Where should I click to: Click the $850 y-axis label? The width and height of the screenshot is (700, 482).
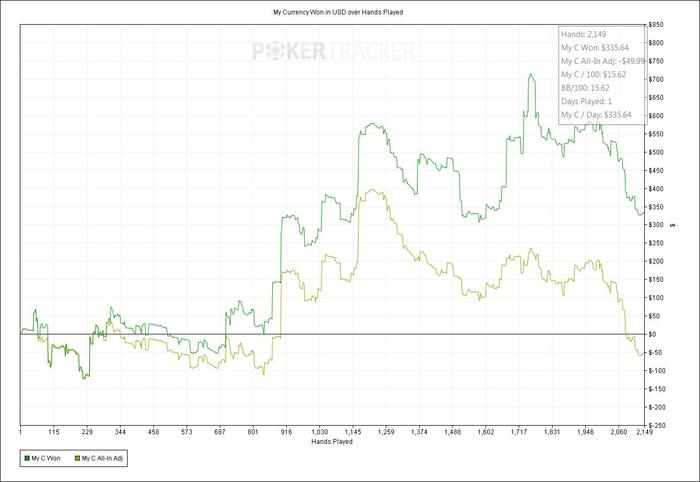656,25
